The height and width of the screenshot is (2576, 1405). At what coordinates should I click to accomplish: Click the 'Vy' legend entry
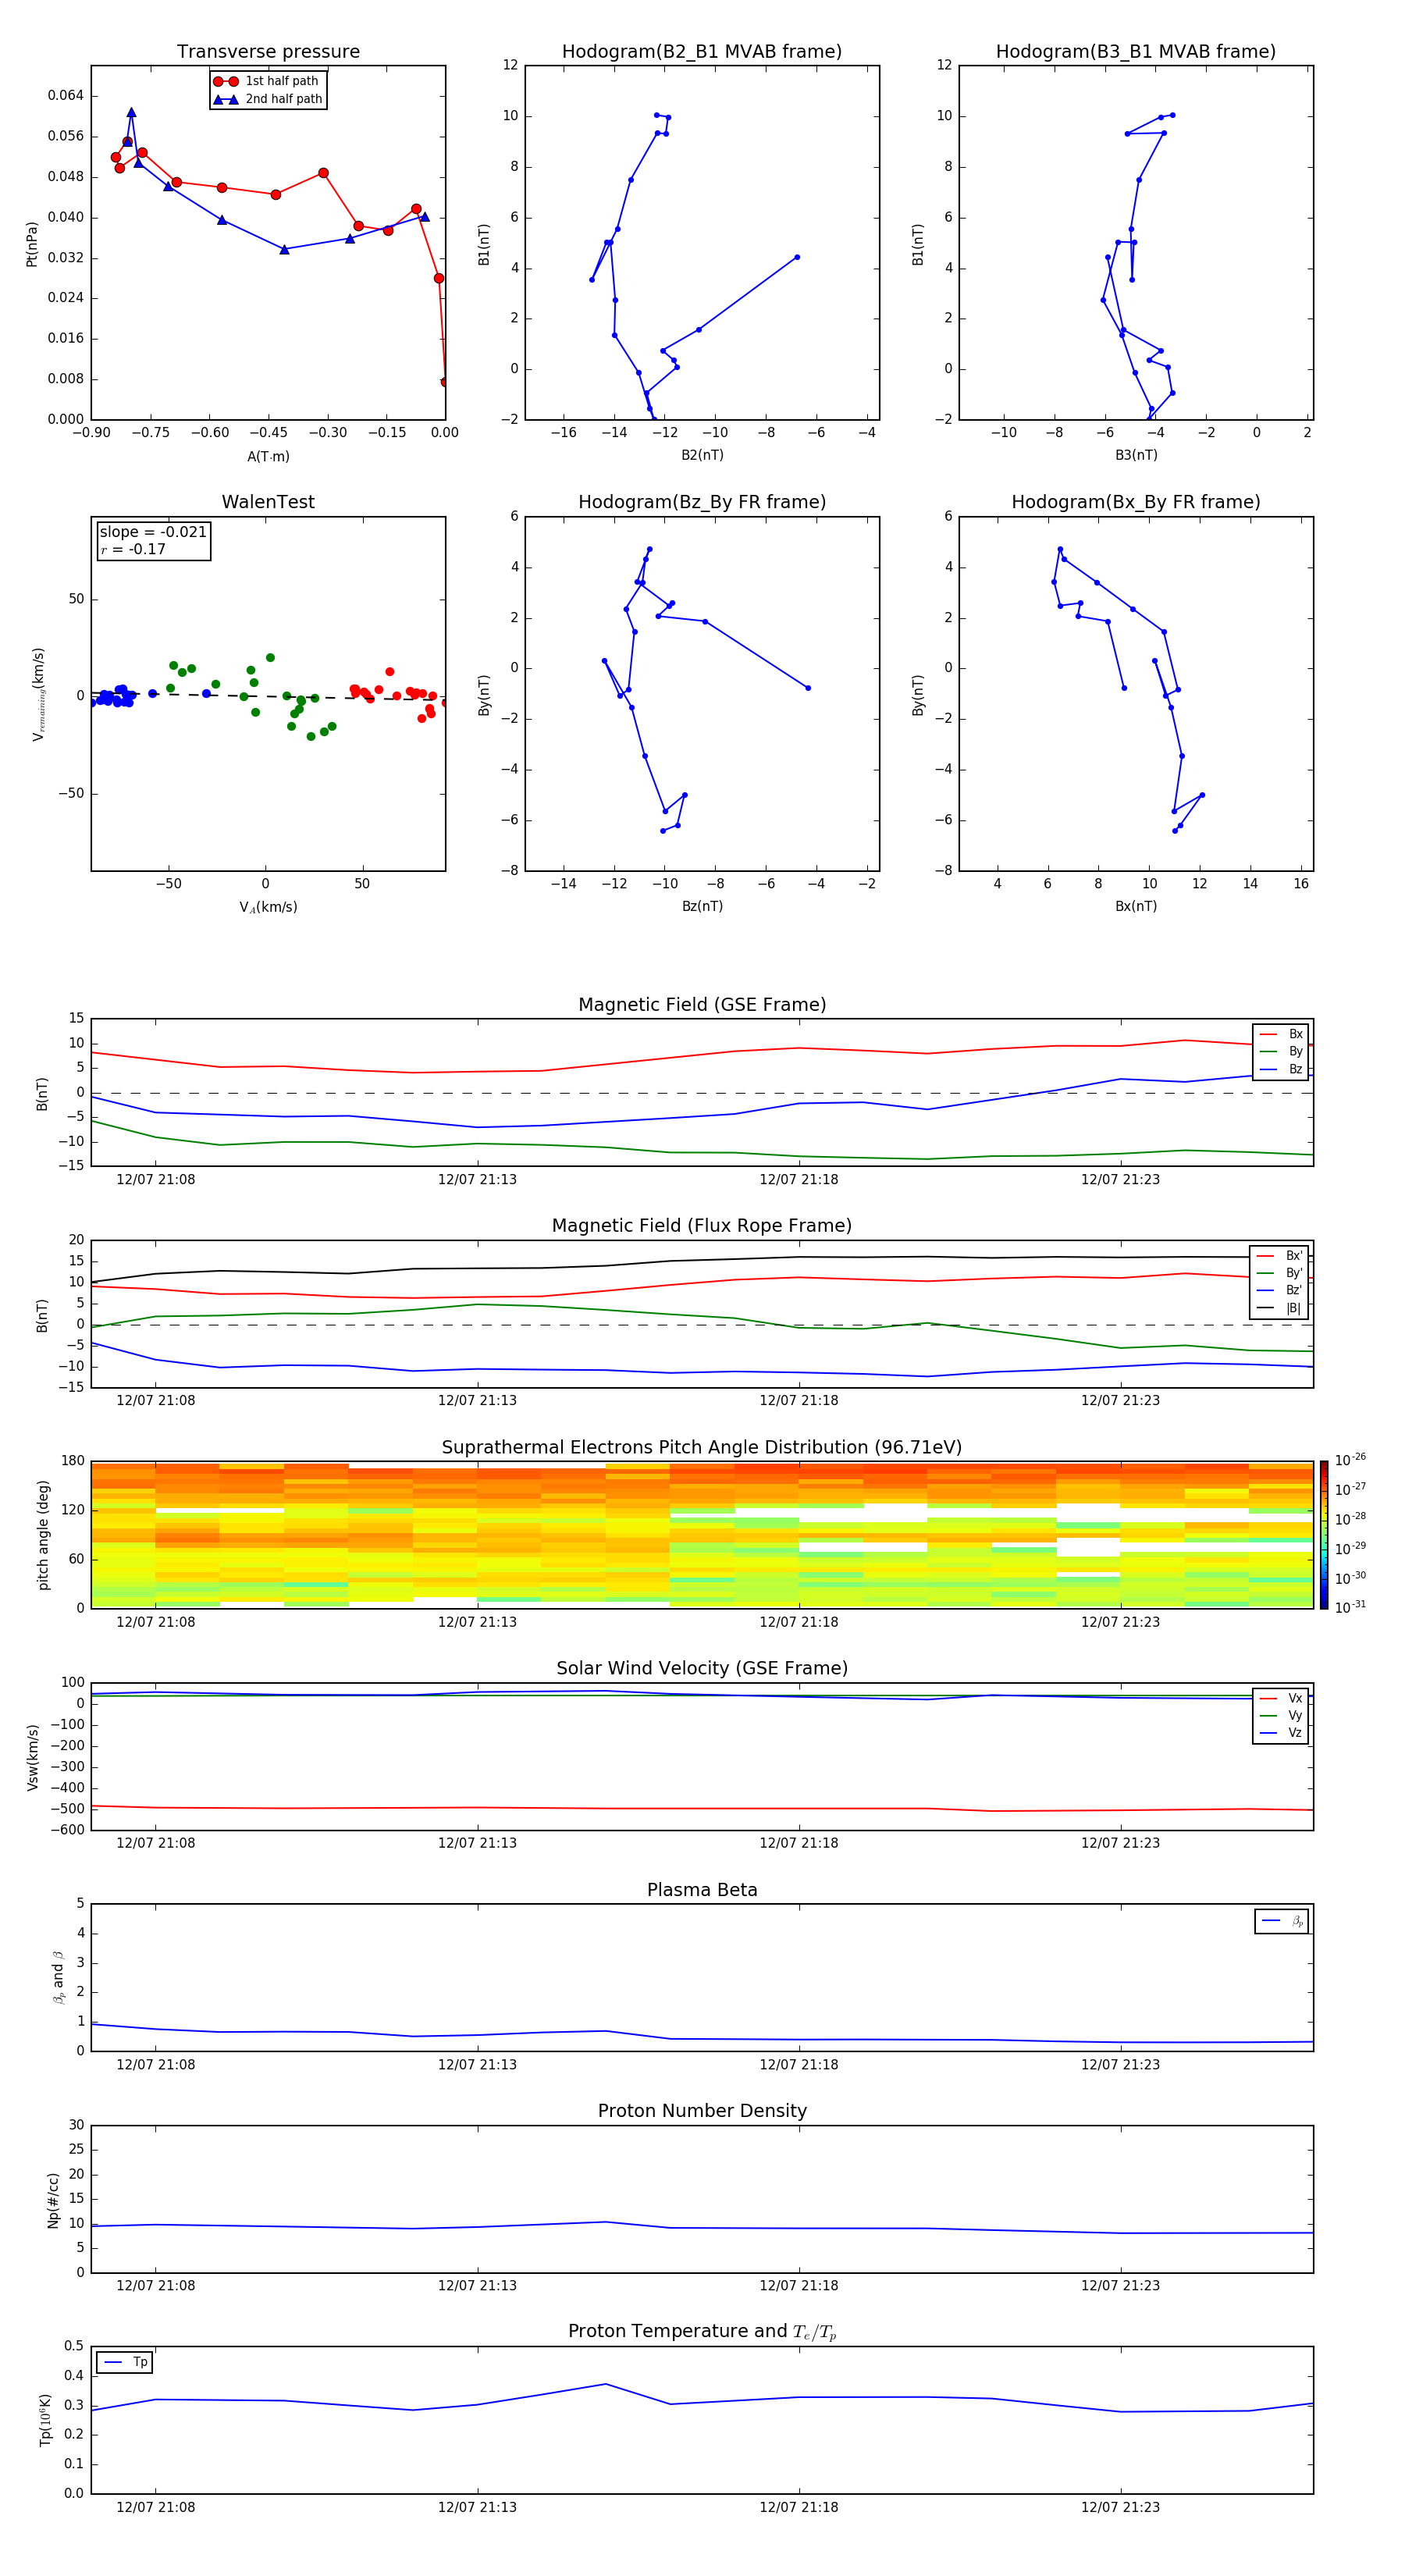[1281, 1715]
